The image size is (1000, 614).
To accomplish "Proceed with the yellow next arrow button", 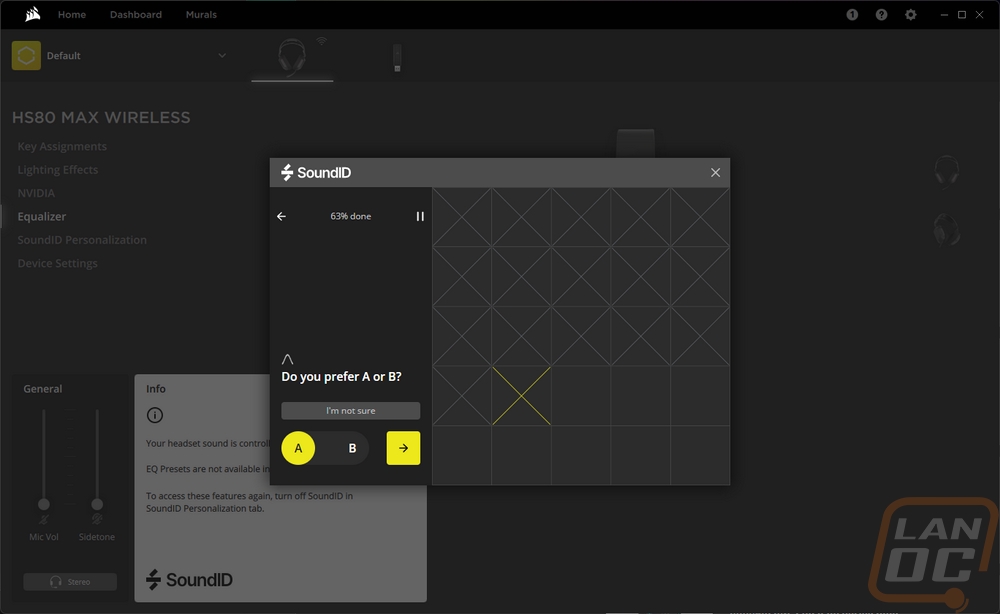I will [x=403, y=448].
